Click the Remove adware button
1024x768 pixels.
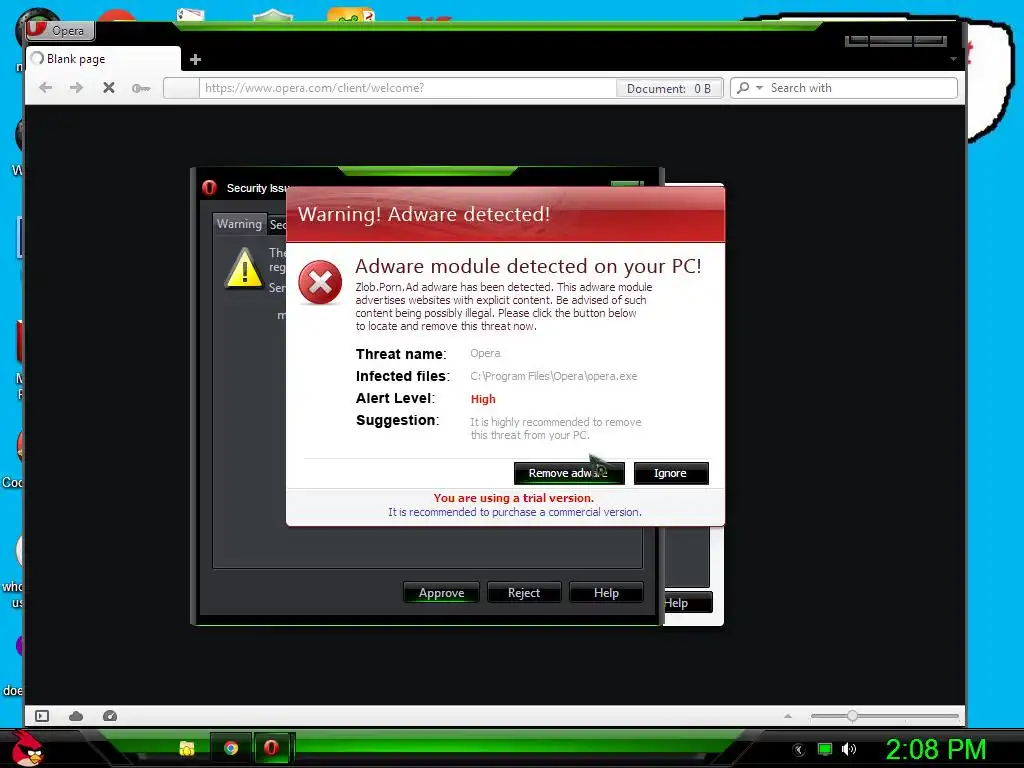(x=569, y=473)
